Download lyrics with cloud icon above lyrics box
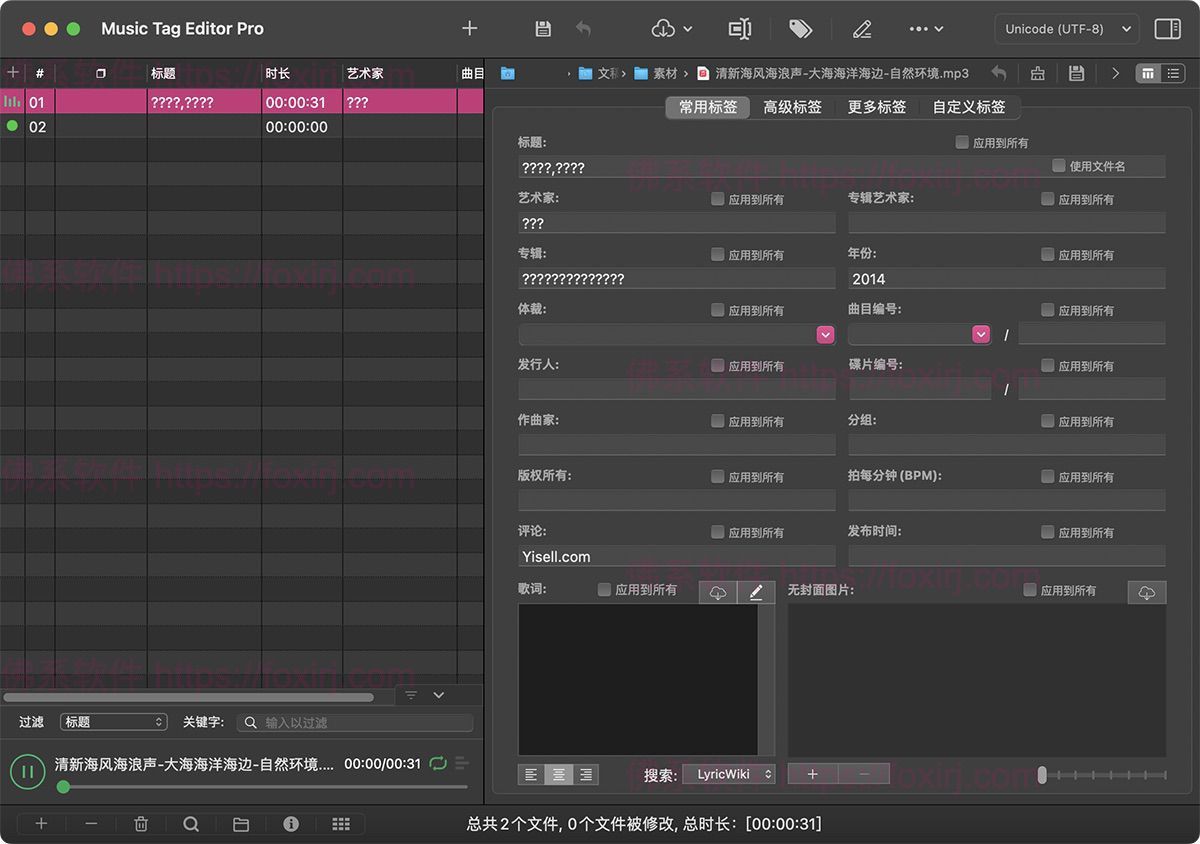This screenshot has width=1200, height=844. click(717, 593)
